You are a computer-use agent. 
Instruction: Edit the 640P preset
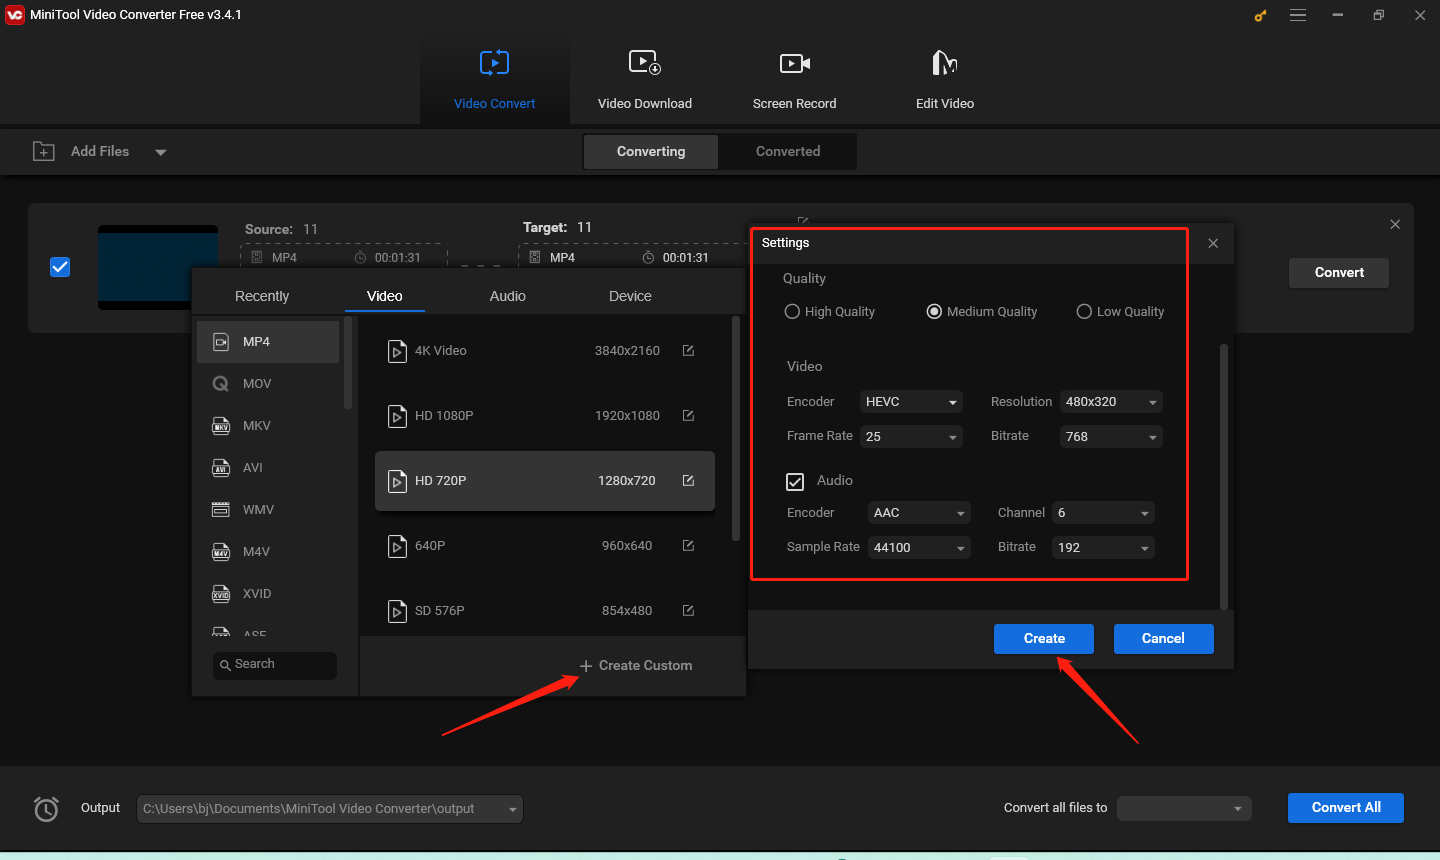coord(688,545)
